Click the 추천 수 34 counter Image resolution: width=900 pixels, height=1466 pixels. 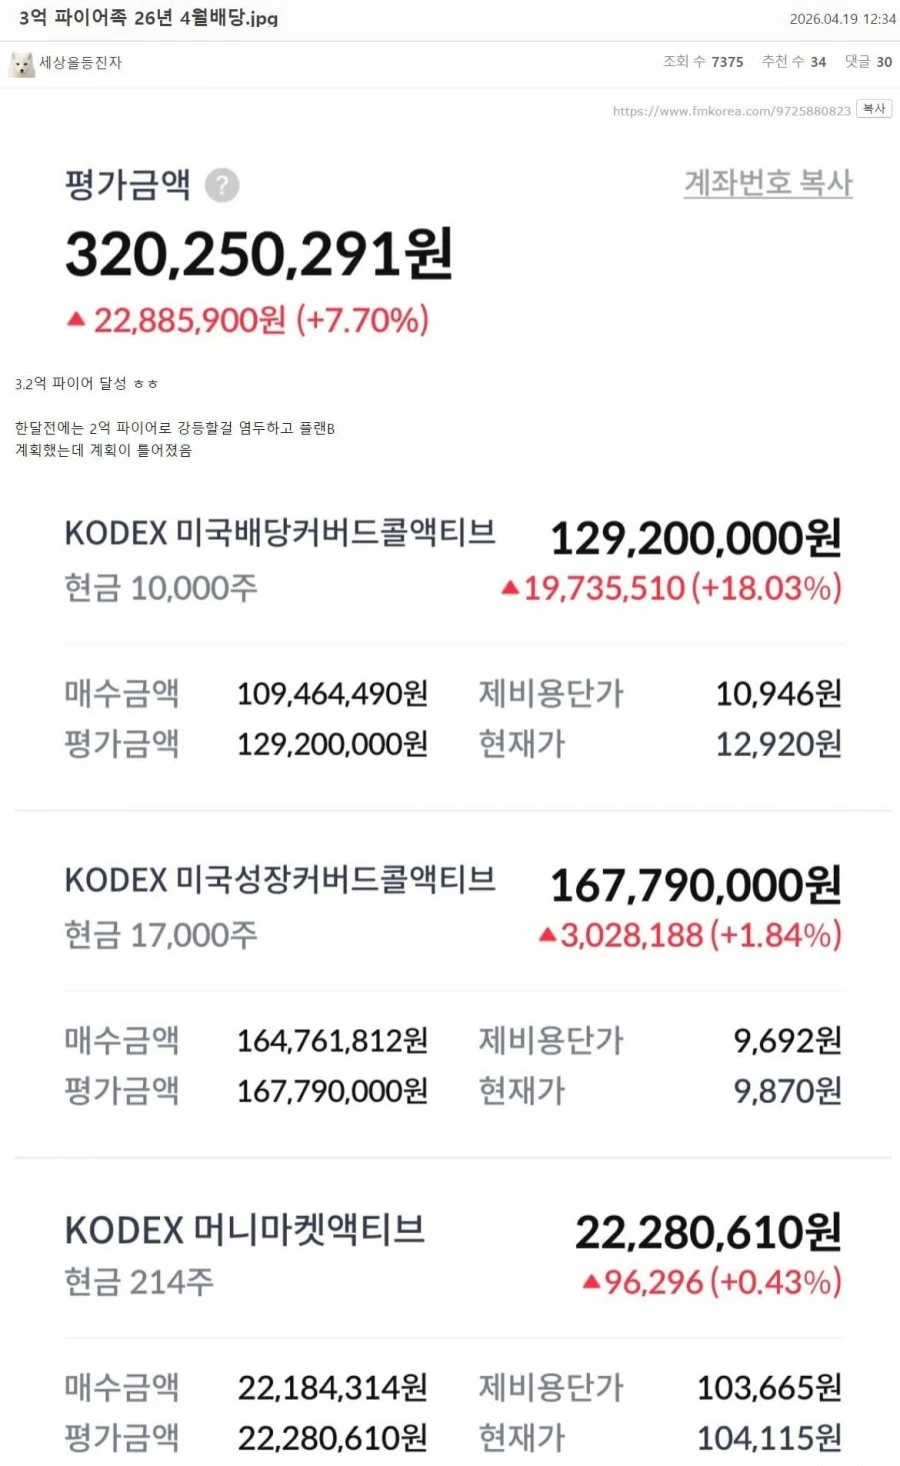[793, 61]
